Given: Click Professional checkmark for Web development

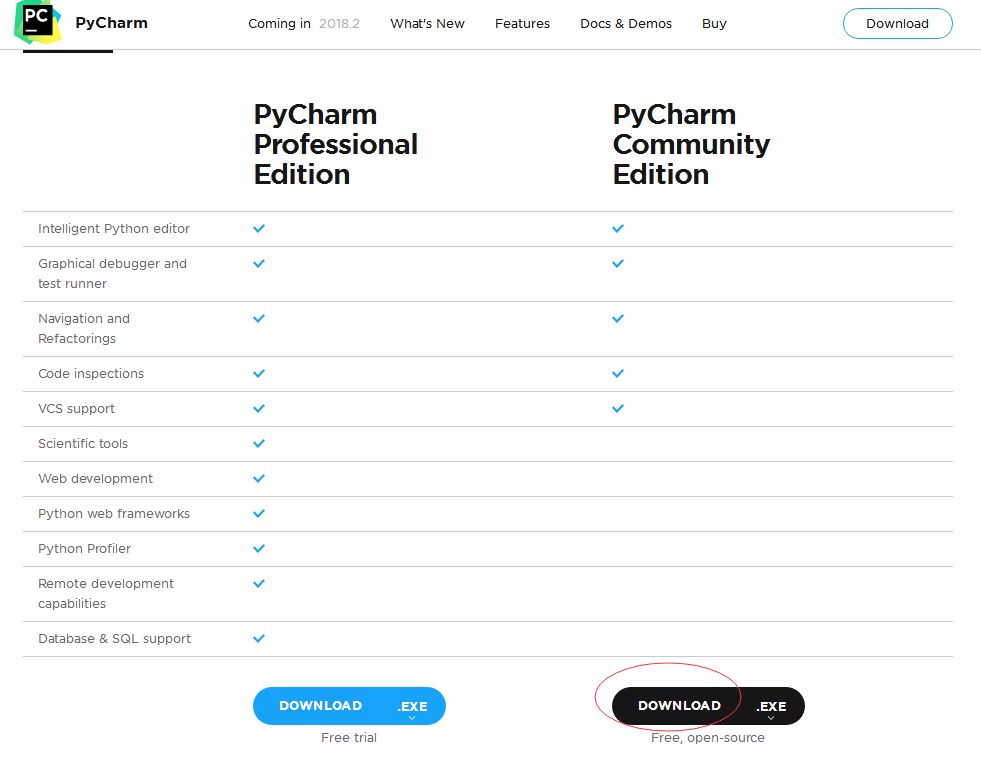Looking at the screenshot, I should pos(259,478).
